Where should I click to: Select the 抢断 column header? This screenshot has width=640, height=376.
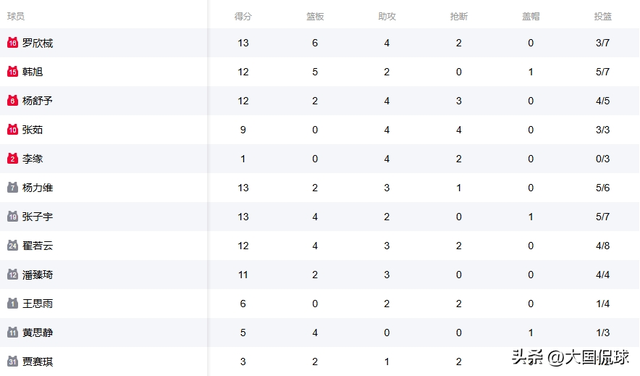(459, 16)
